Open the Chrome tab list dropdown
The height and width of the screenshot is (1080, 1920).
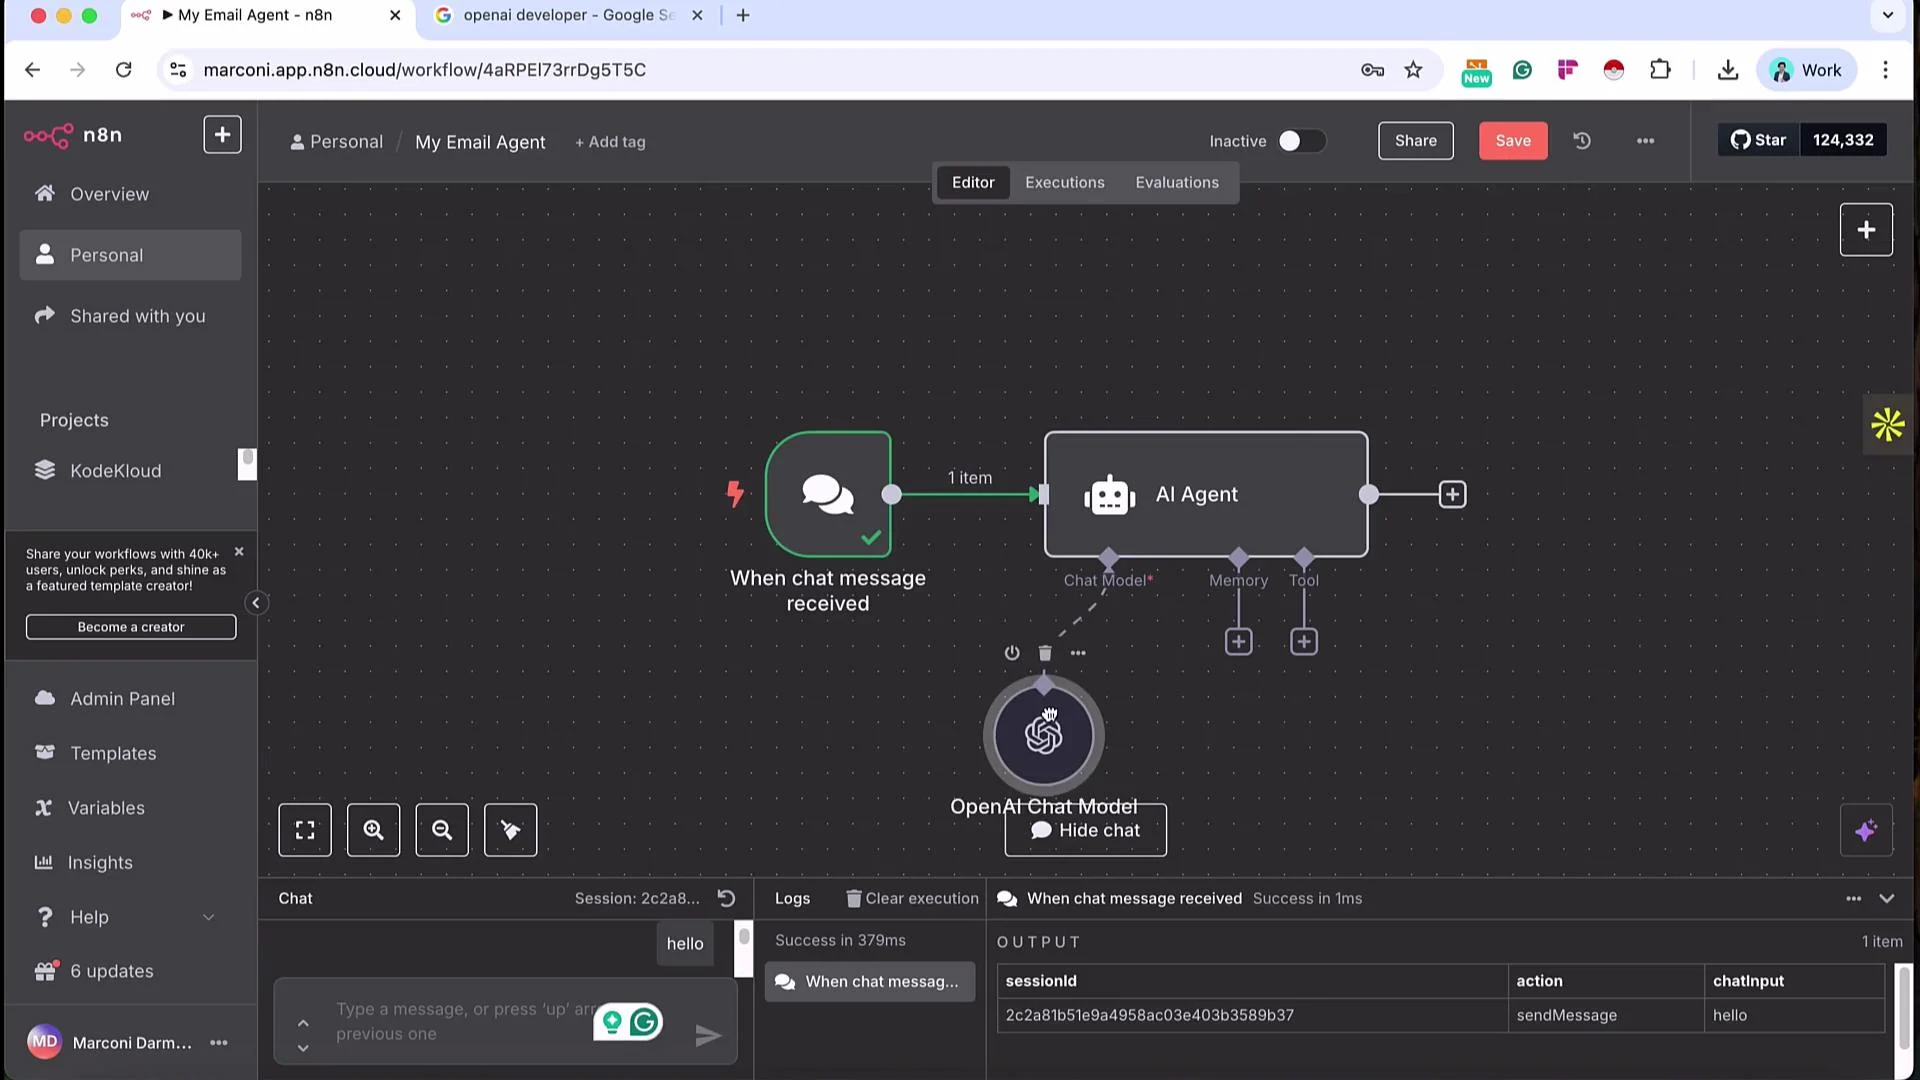(1887, 15)
